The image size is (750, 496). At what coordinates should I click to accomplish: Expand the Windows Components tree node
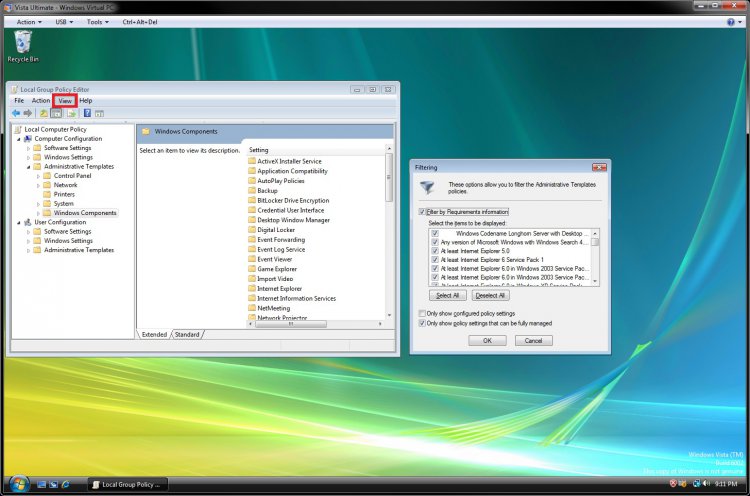(x=38, y=213)
